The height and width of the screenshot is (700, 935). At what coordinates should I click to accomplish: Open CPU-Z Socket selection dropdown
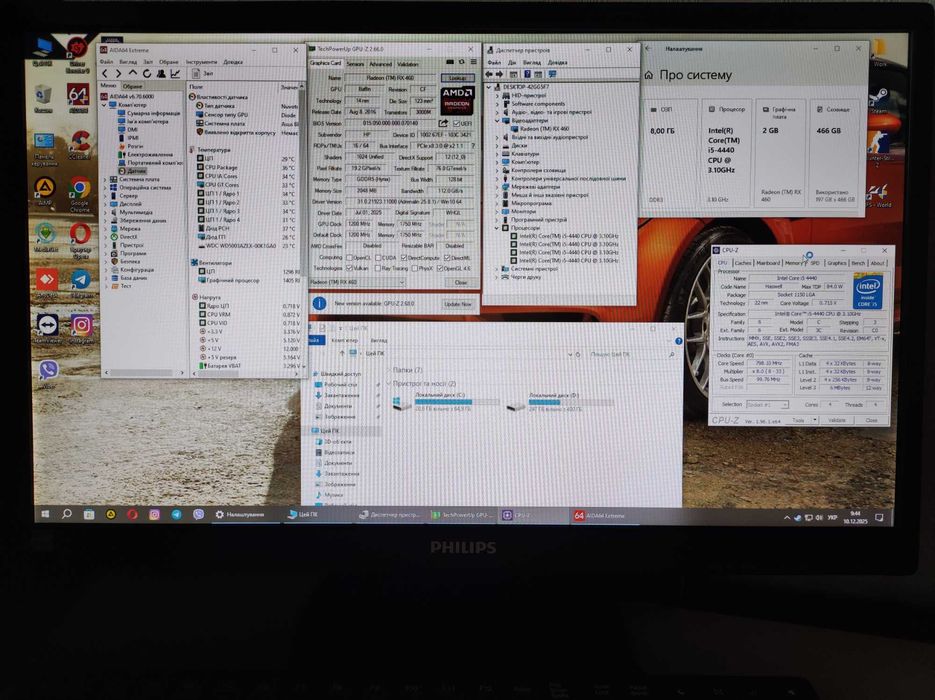point(767,404)
